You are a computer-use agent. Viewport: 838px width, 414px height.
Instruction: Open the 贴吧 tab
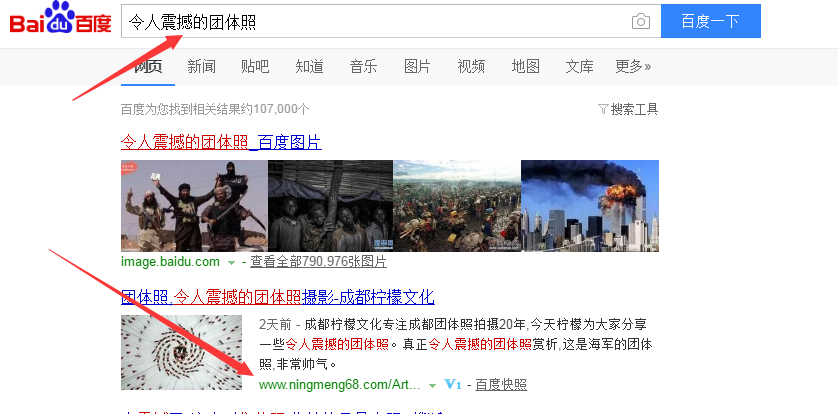(255, 66)
